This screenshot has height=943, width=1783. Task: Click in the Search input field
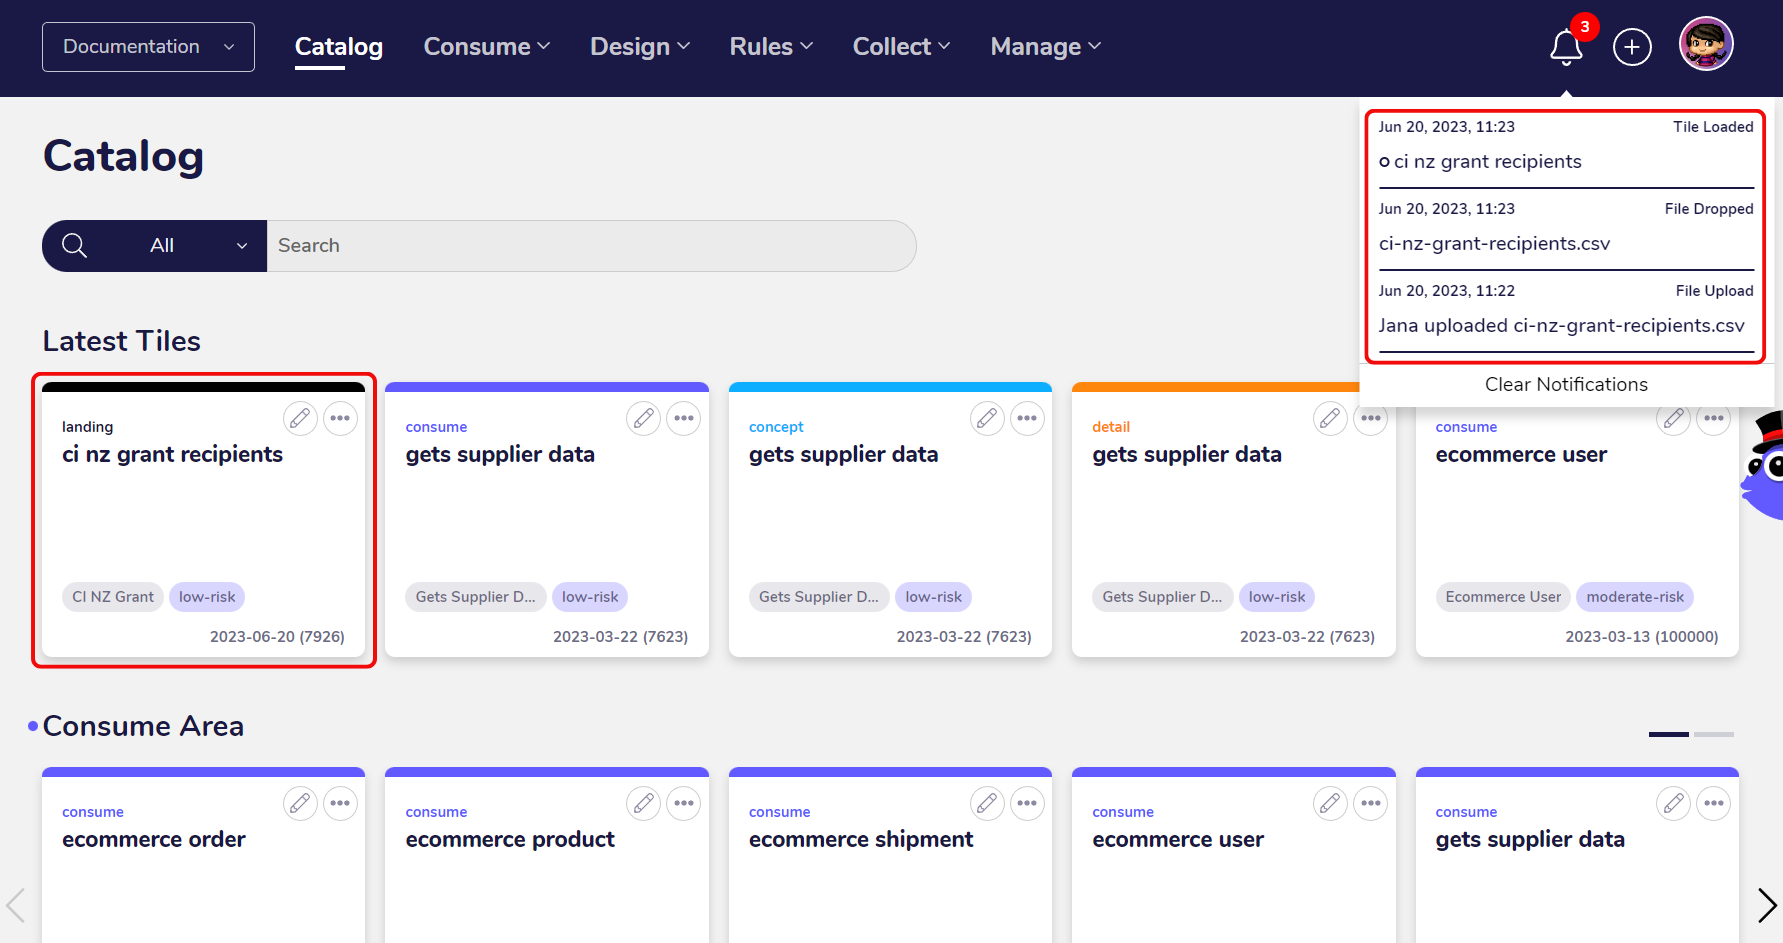(x=591, y=246)
